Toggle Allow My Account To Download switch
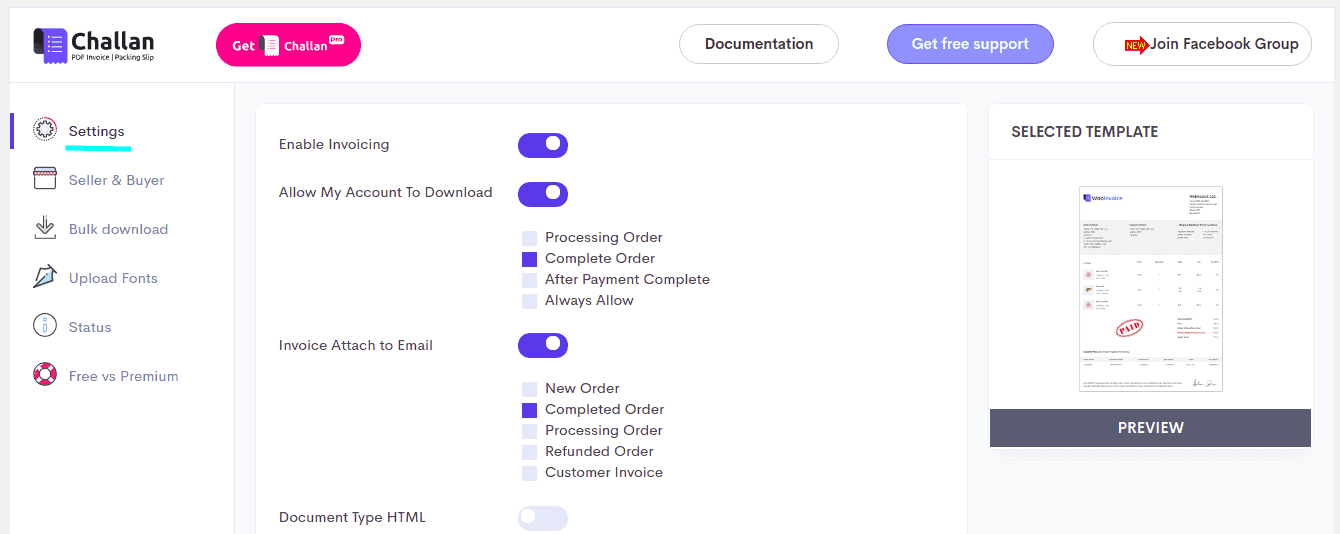This screenshot has height=534, width=1340. (543, 194)
